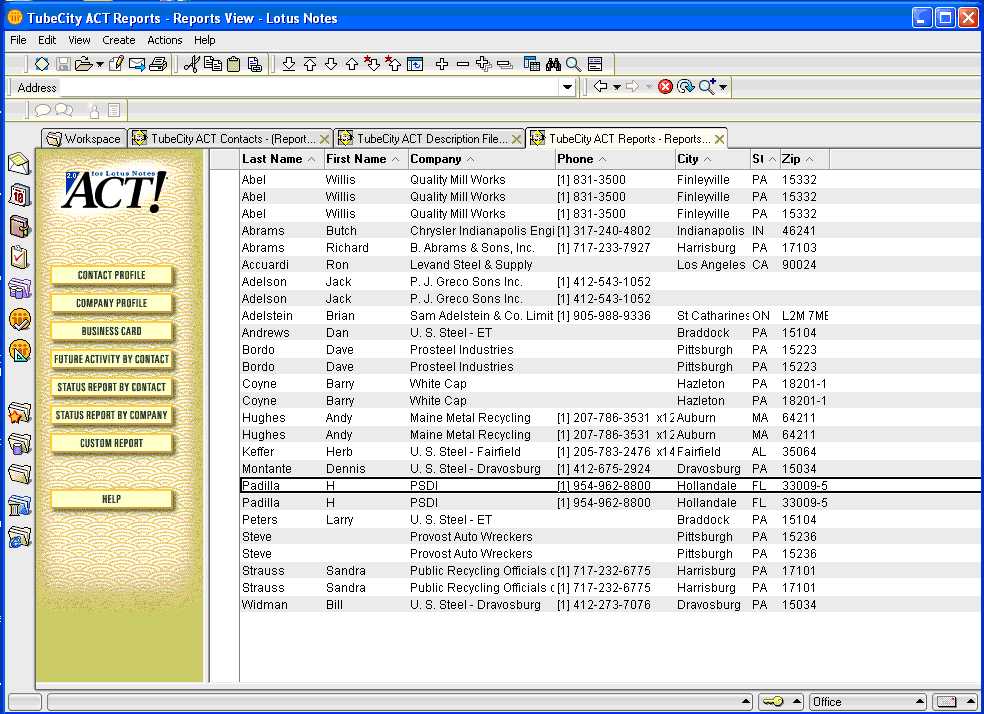Click the HELP button
Image resolution: width=984 pixels, height=714 pixels.
(x=112, y=499)
